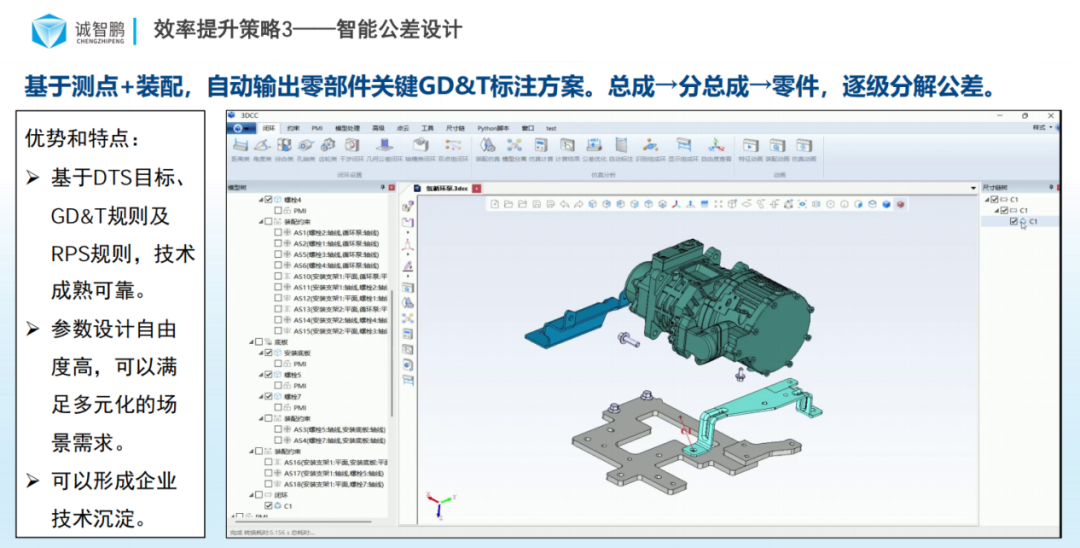Toggle checkbox for AS10 constraint row
Viewport: 1080px width, 548px height.
278,276
